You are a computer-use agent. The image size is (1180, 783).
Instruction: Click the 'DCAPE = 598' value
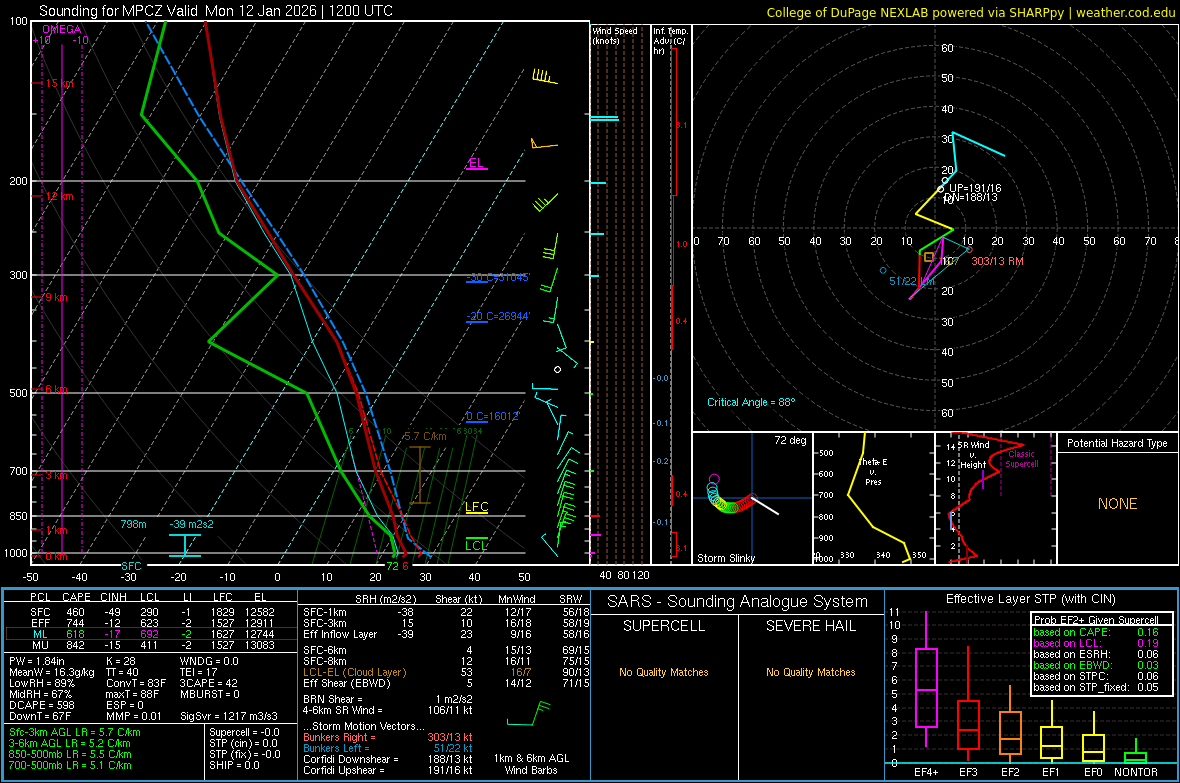point(41,705)
